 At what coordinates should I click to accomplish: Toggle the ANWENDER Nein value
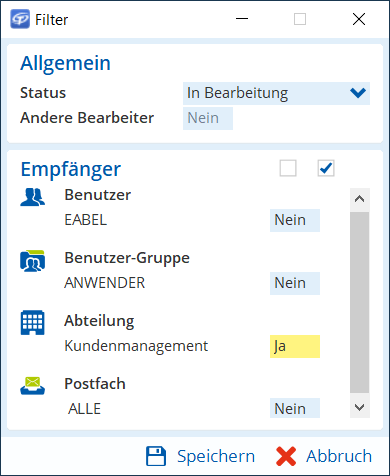pos(295,283)
